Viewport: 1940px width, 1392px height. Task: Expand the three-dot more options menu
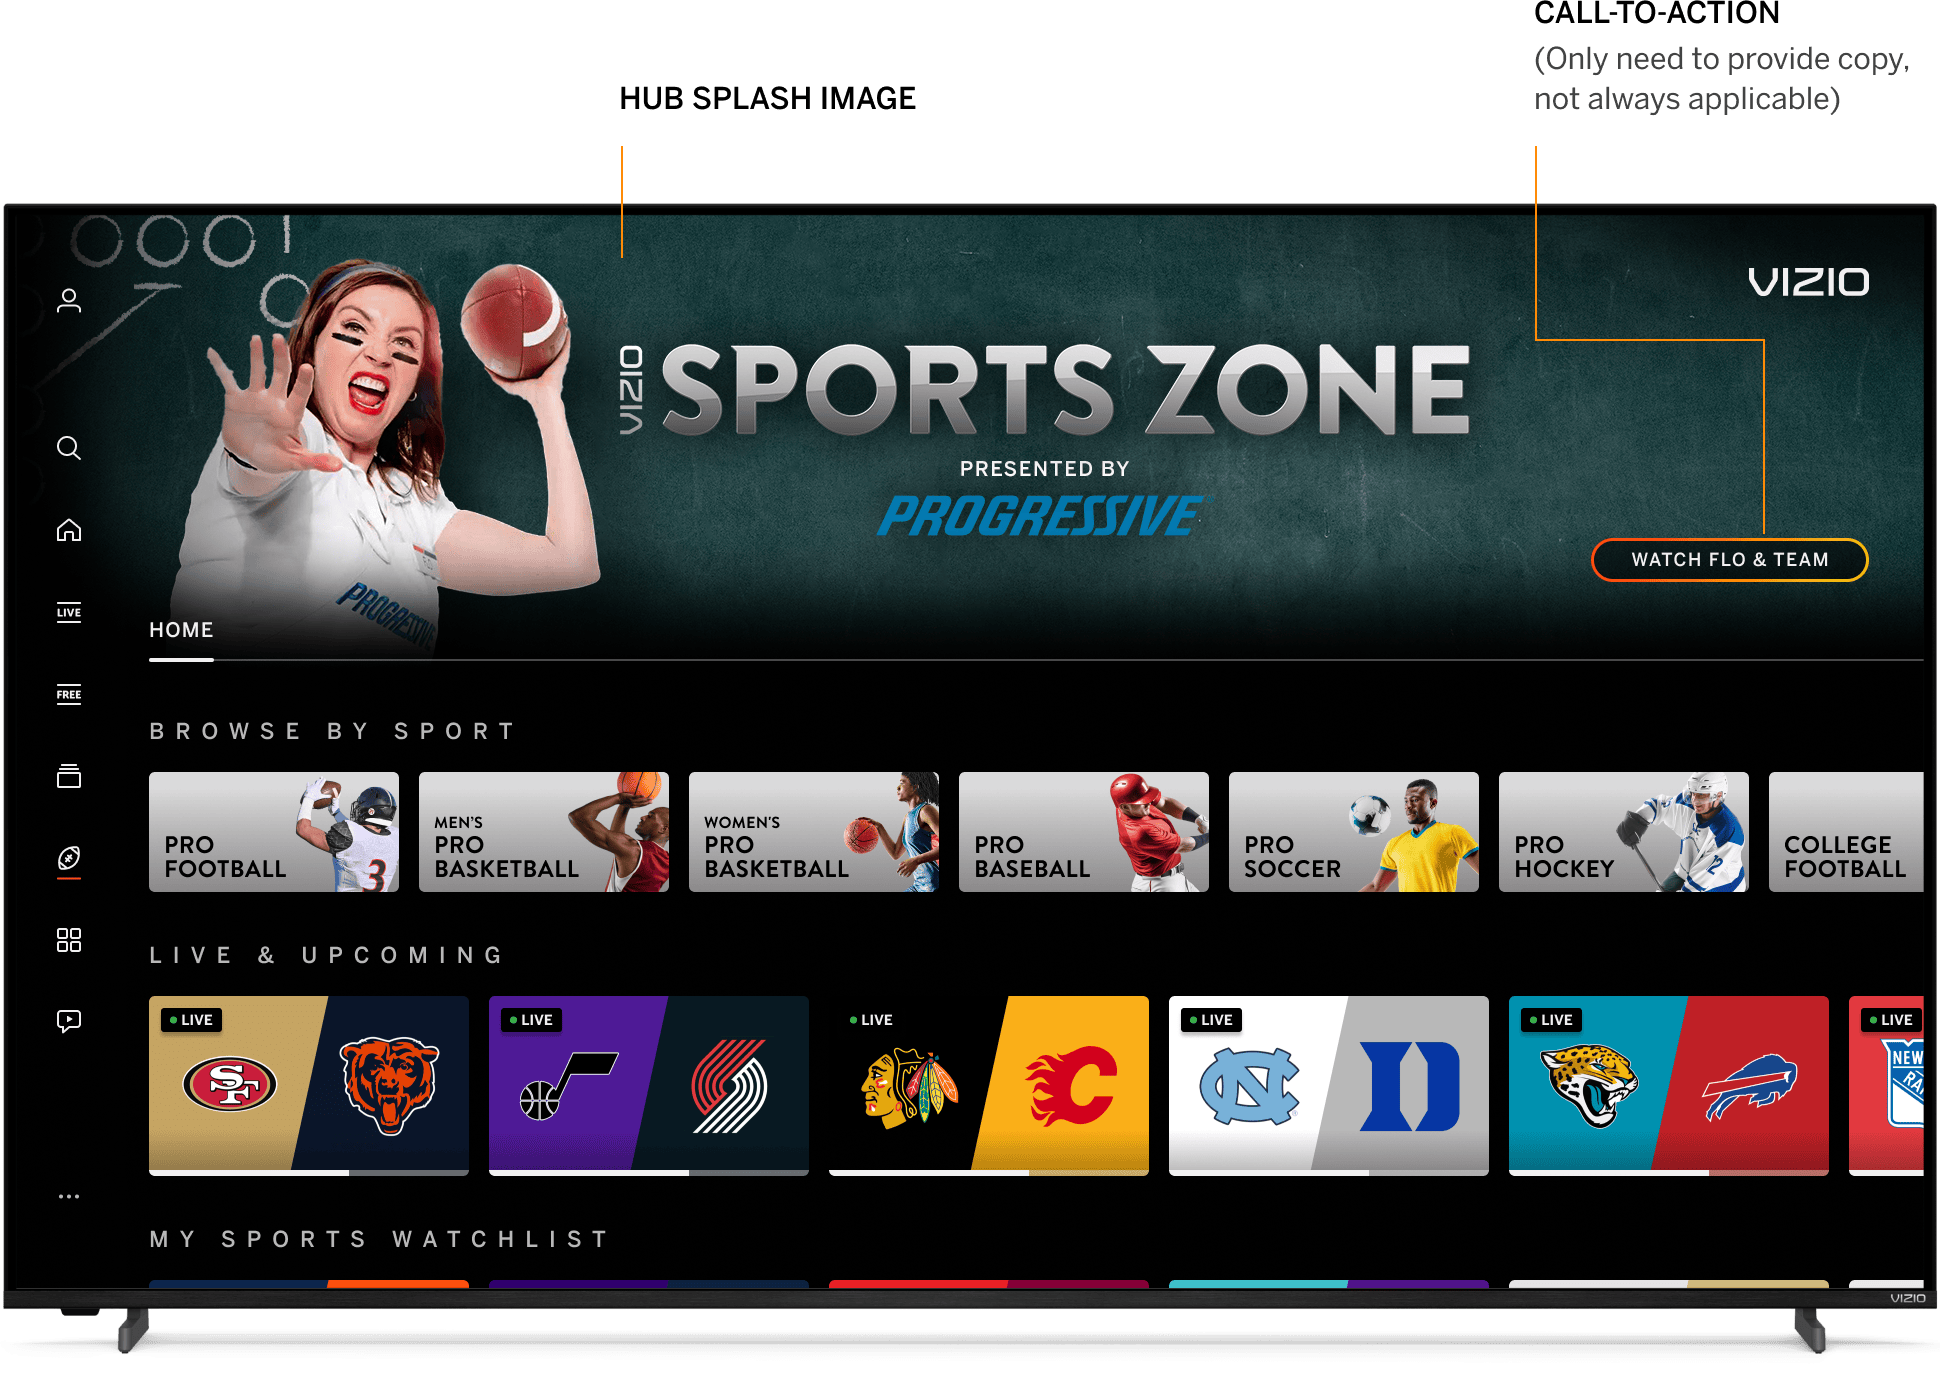click(x=69, y=1196)
